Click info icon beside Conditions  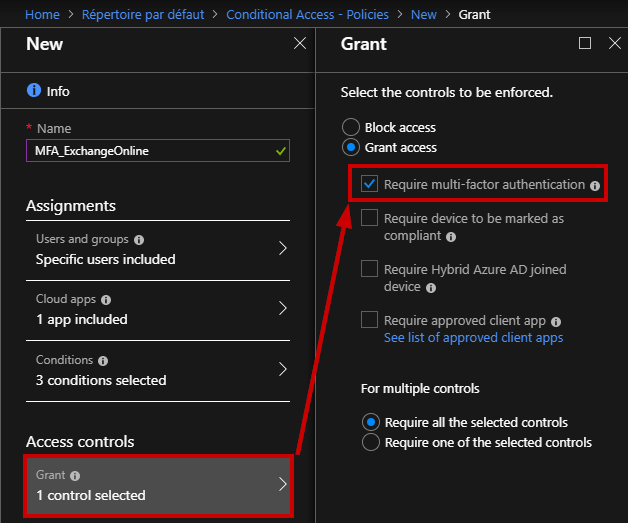pyautogui.click(x=103, y=361)
